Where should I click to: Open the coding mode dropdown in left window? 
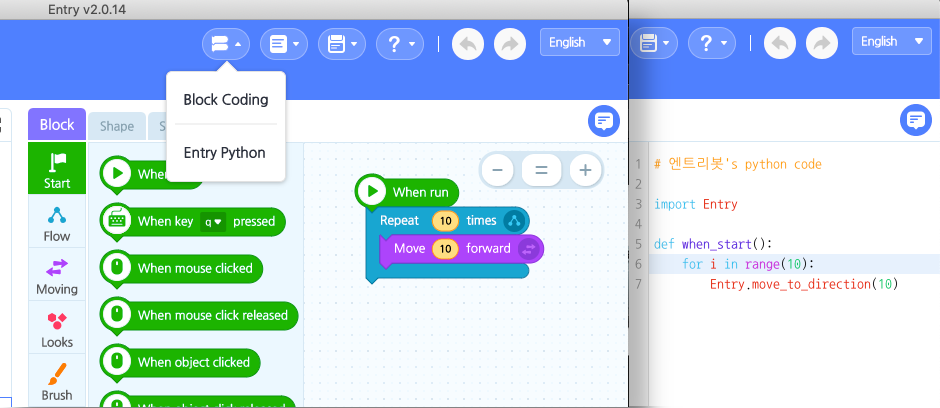[225, 44]
